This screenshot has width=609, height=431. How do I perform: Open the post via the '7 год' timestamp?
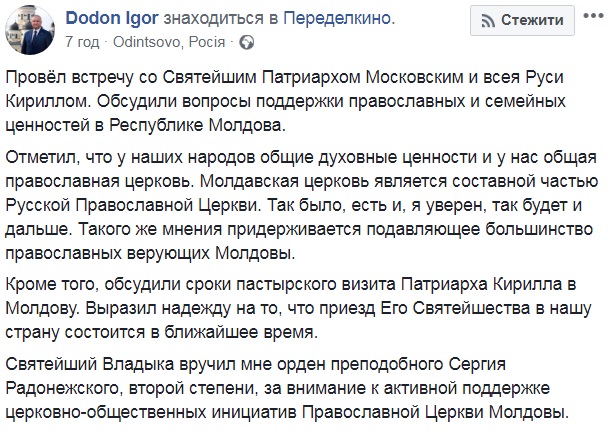82,42
